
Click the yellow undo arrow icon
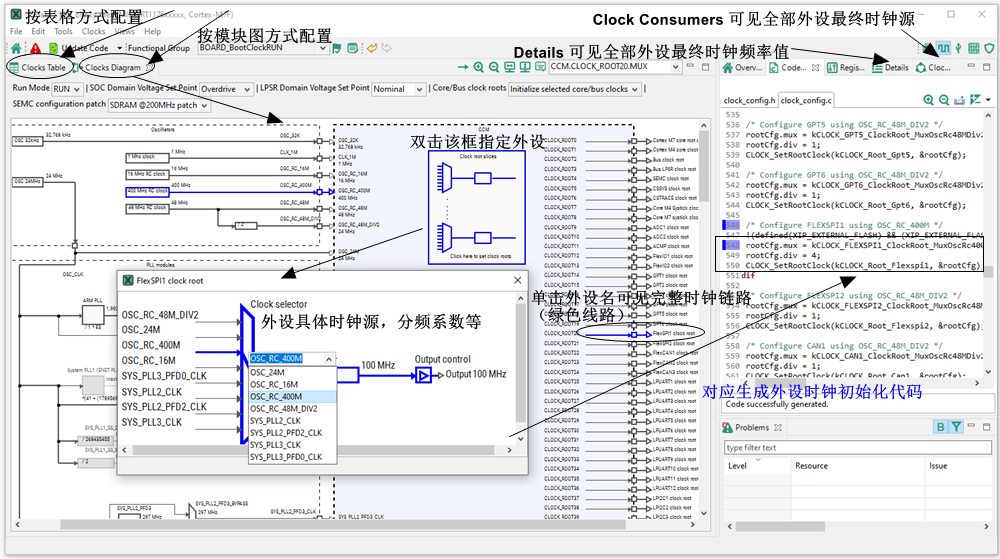[x=371, y=48]
